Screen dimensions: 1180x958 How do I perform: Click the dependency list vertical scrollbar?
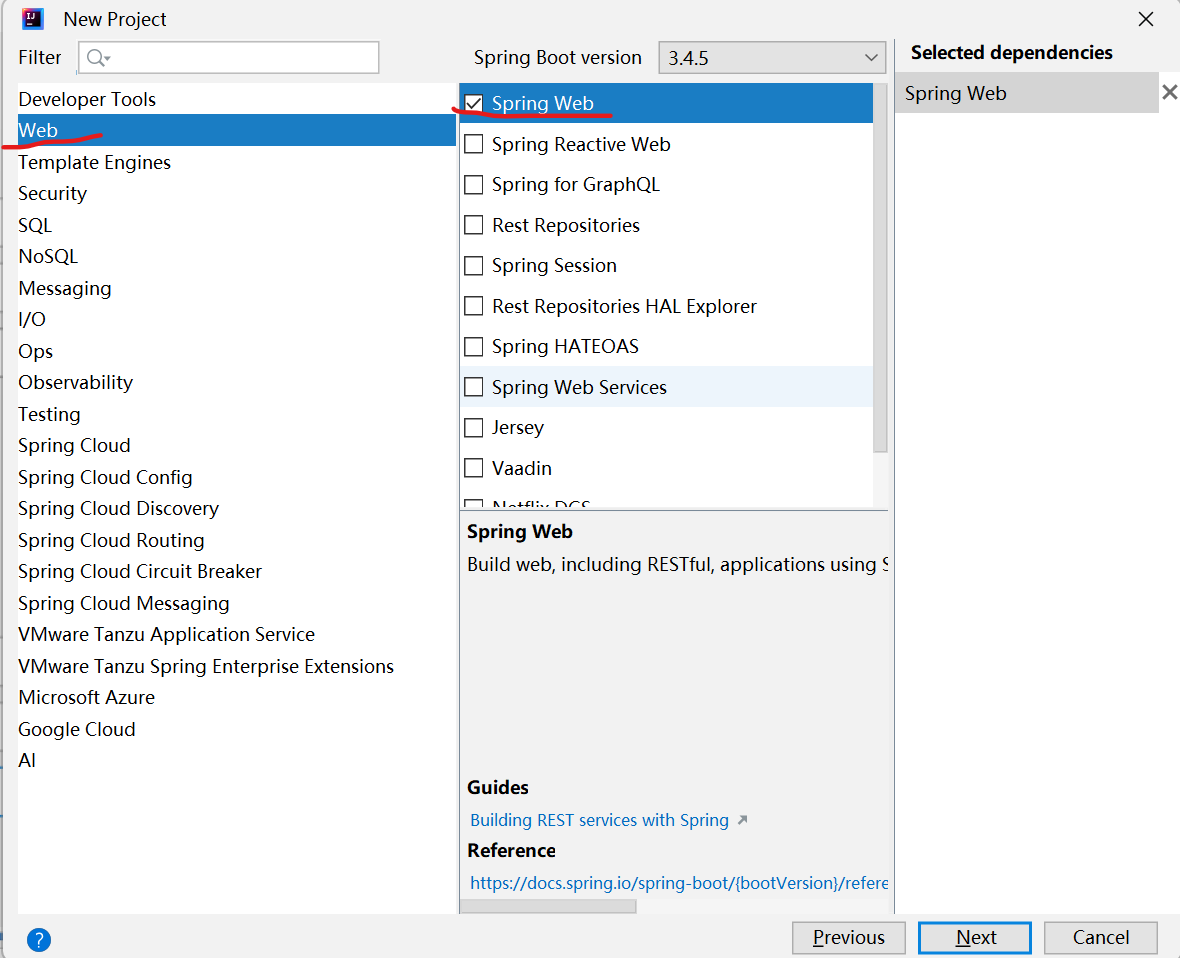(880, 269)
